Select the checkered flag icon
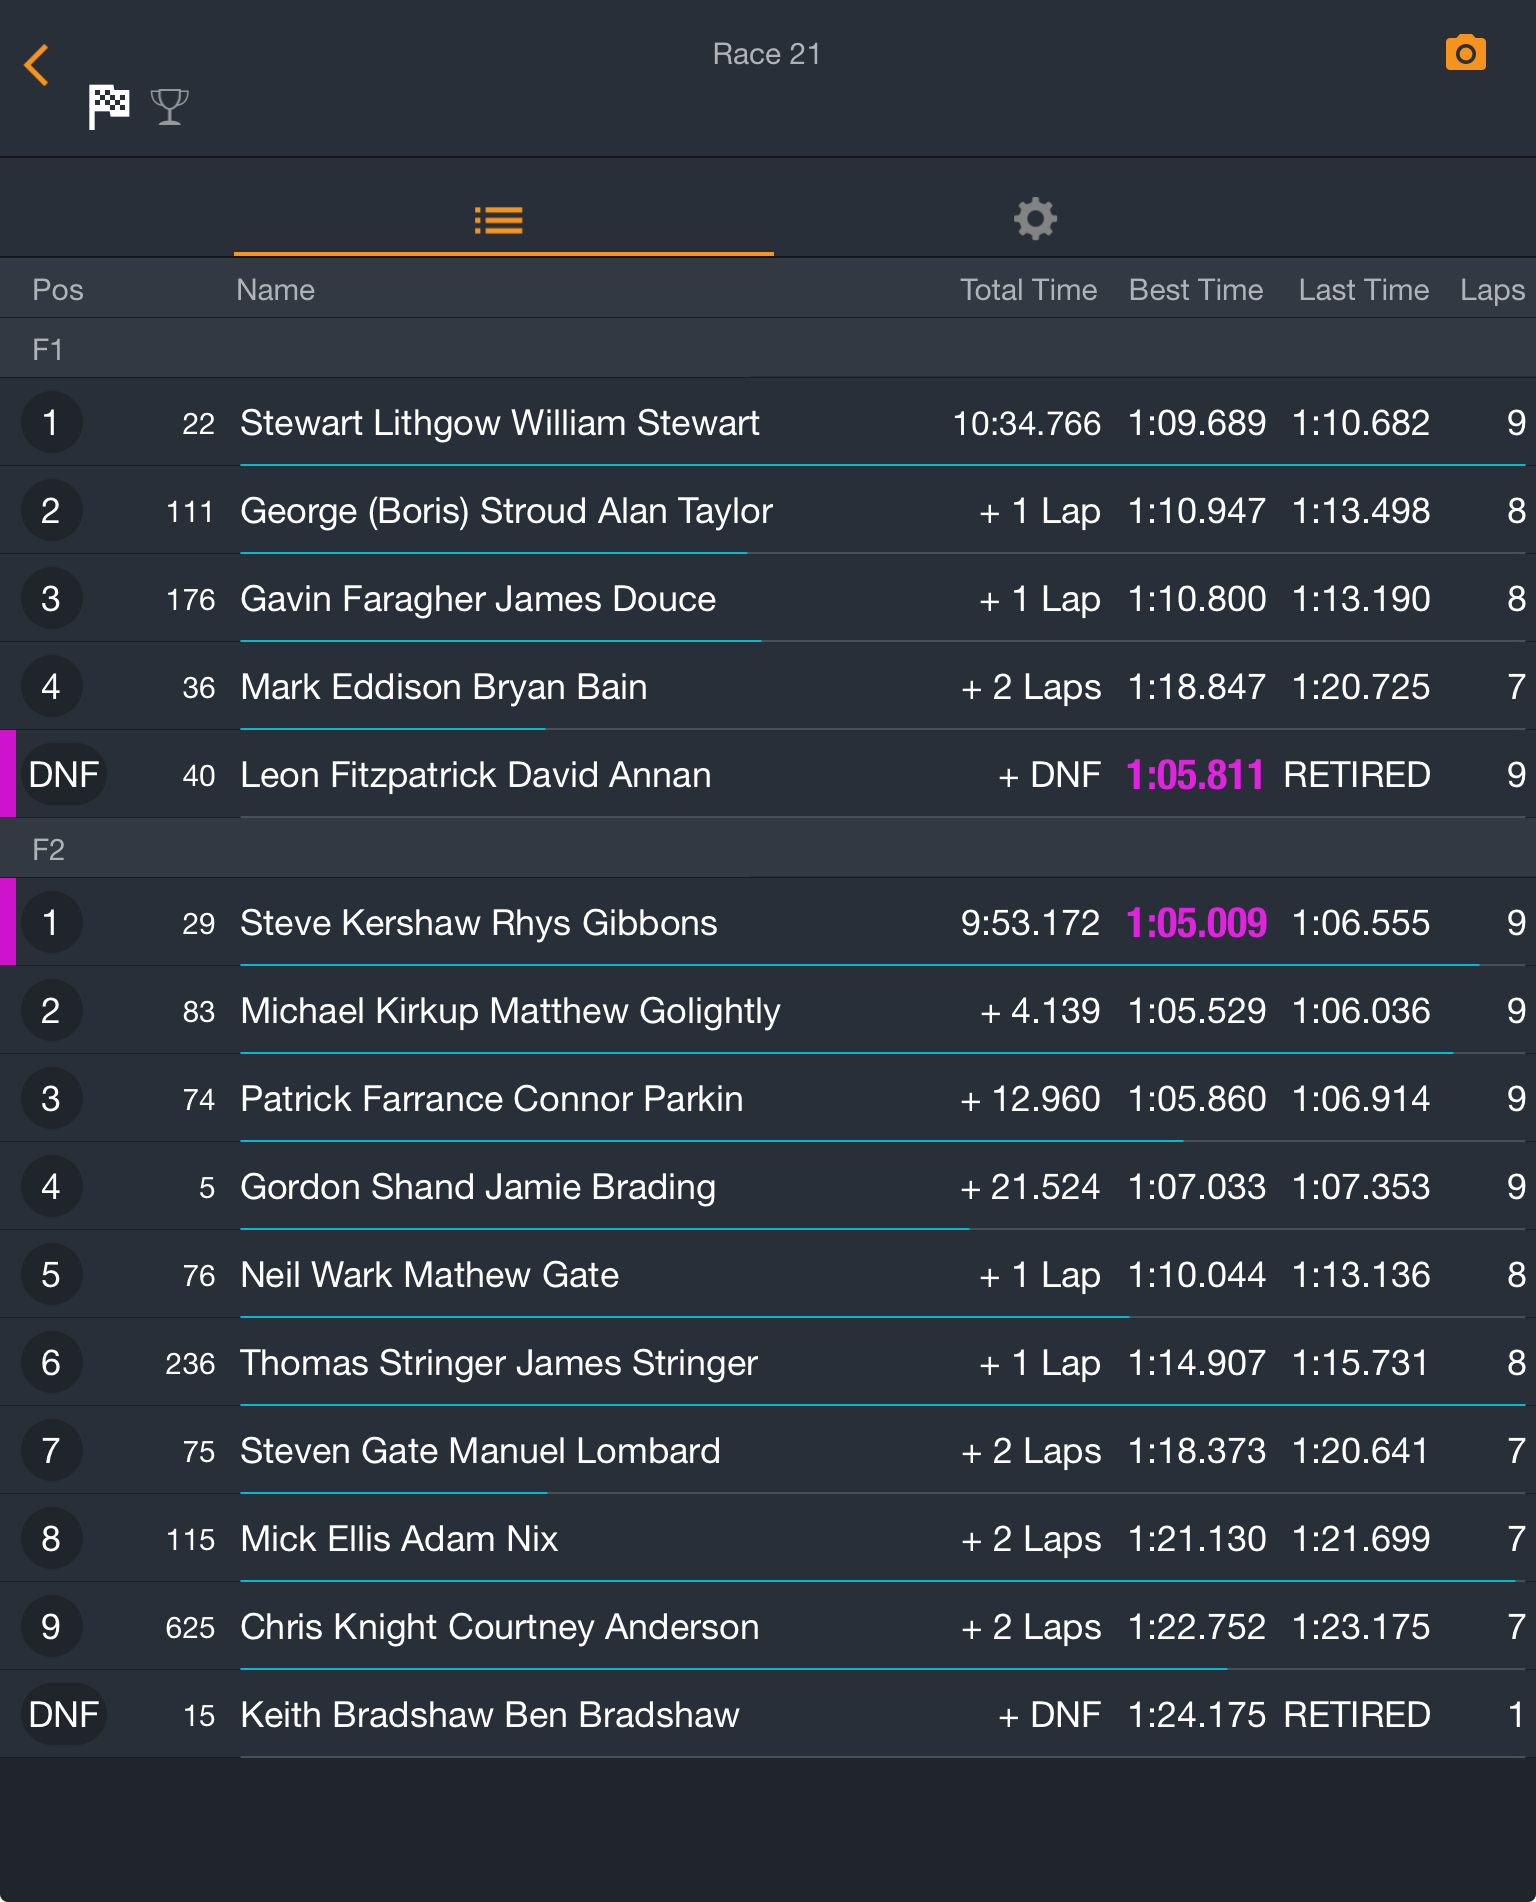1536x1902 pixels. [109, 106]
